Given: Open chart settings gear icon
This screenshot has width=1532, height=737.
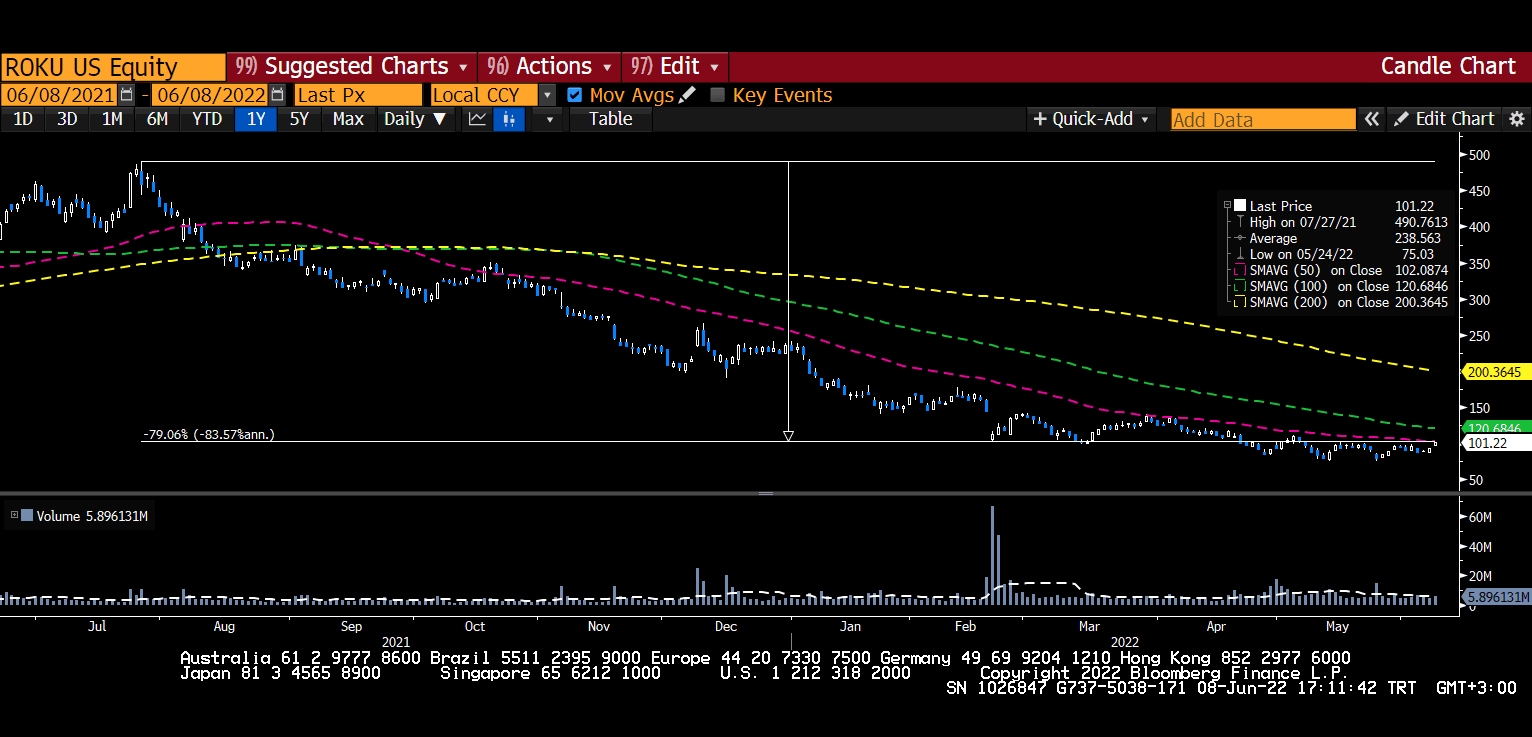Looking at the screenshot, I should point(1517,119).
